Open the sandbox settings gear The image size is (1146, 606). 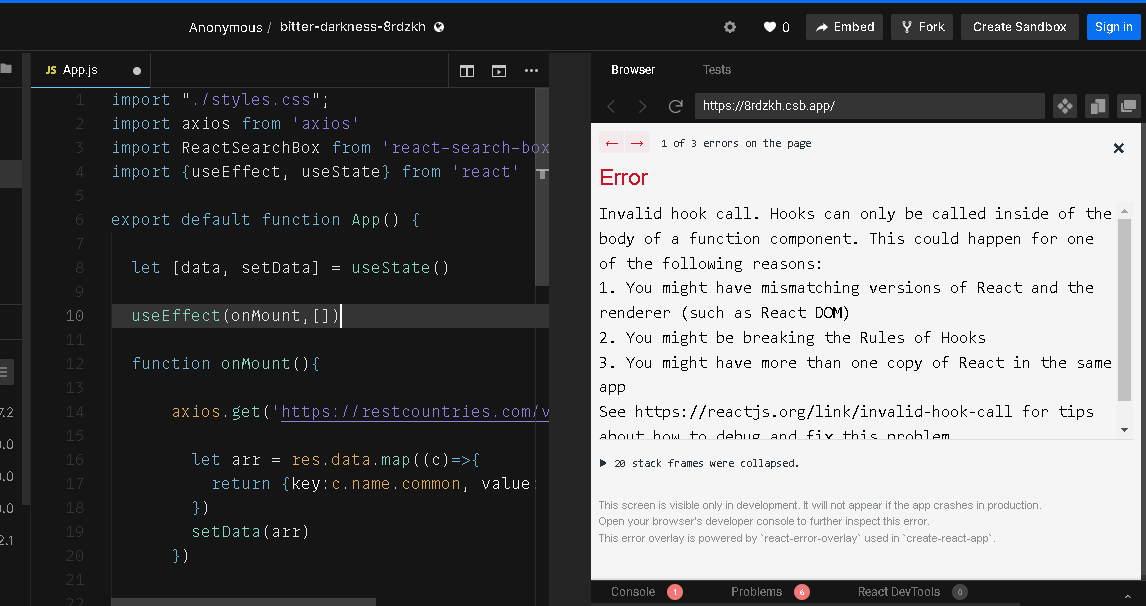coord(729,27)
